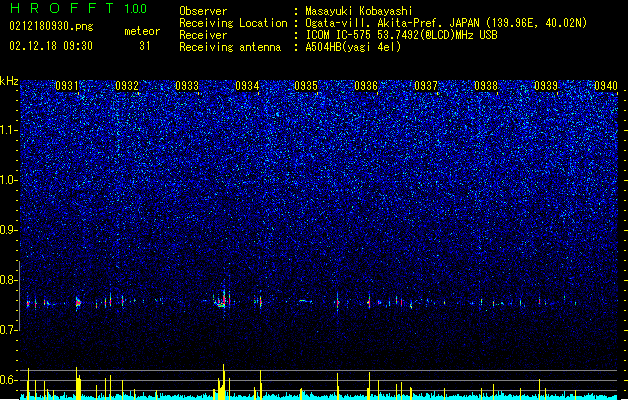629x400 pixels.
Task: Select the filename 0212180930.png
Action: coord(51,26)
